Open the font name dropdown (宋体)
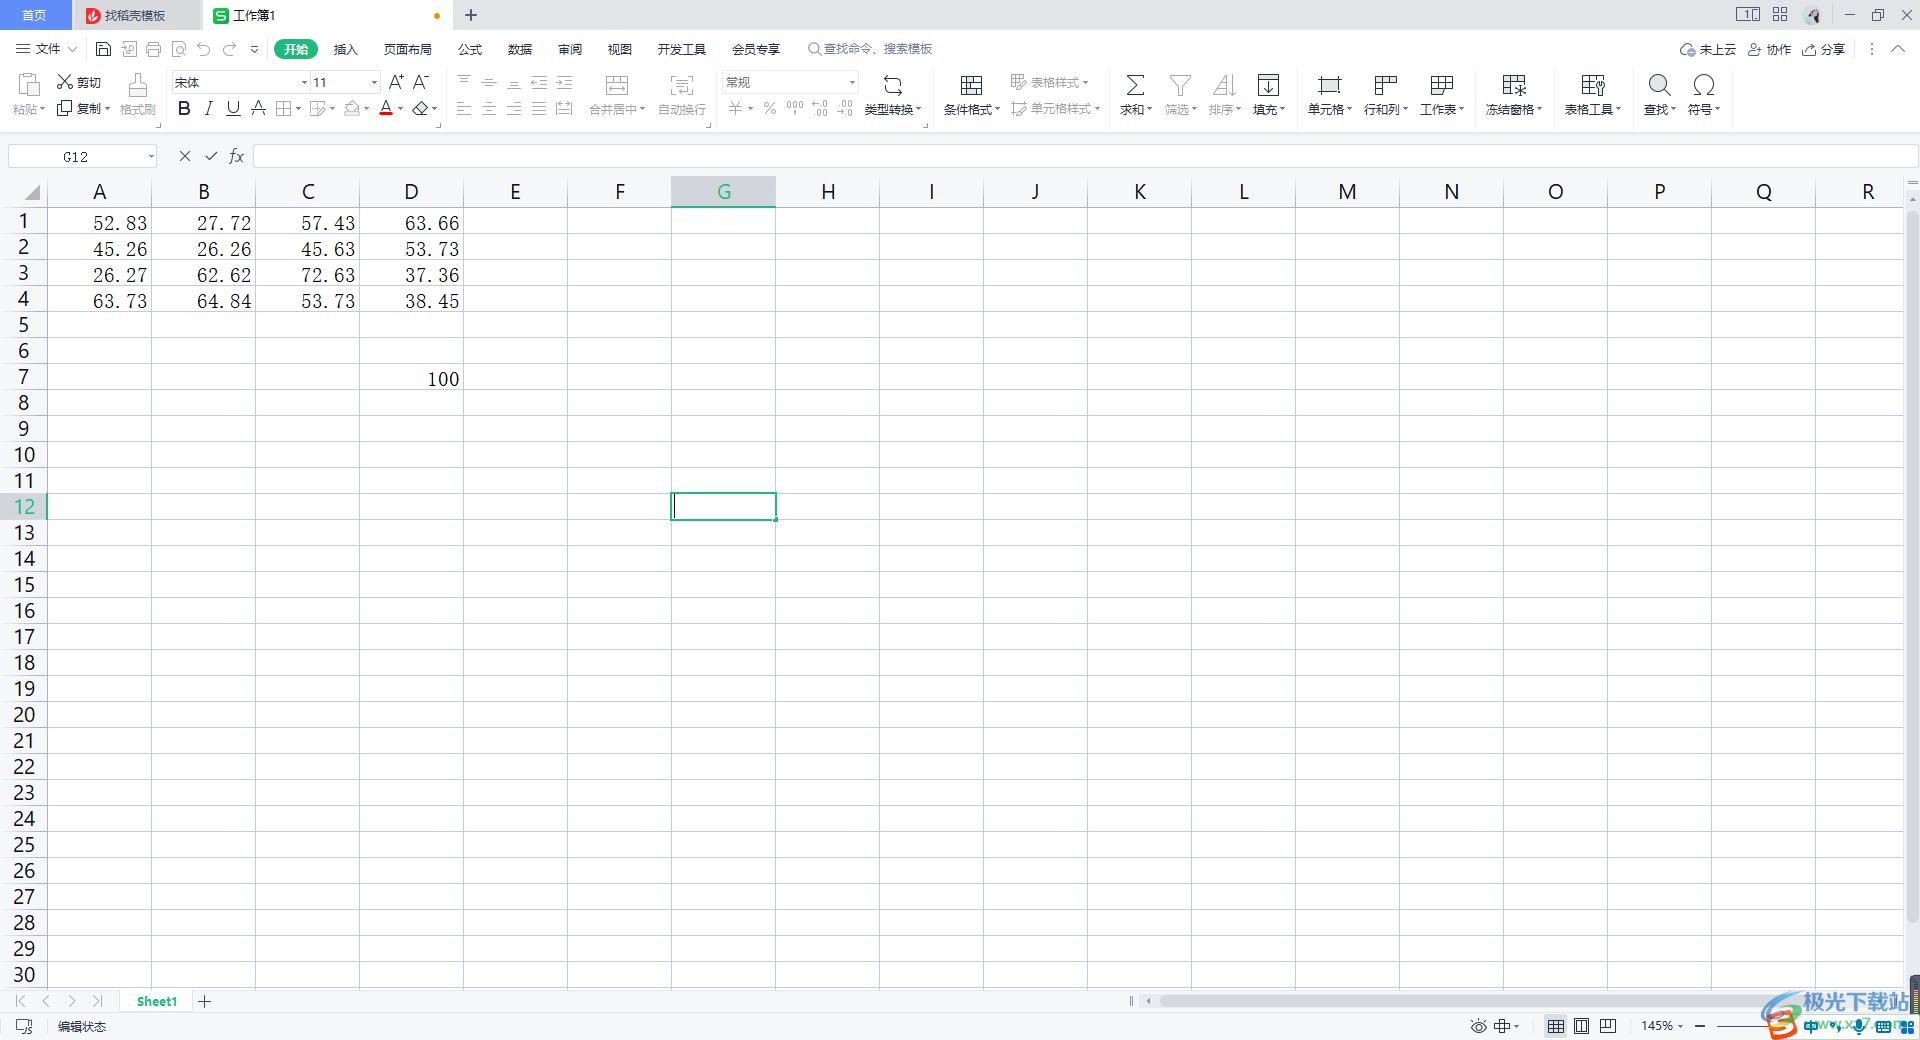The height and width of the screenshot is (1040, 1920). point(304,82)
